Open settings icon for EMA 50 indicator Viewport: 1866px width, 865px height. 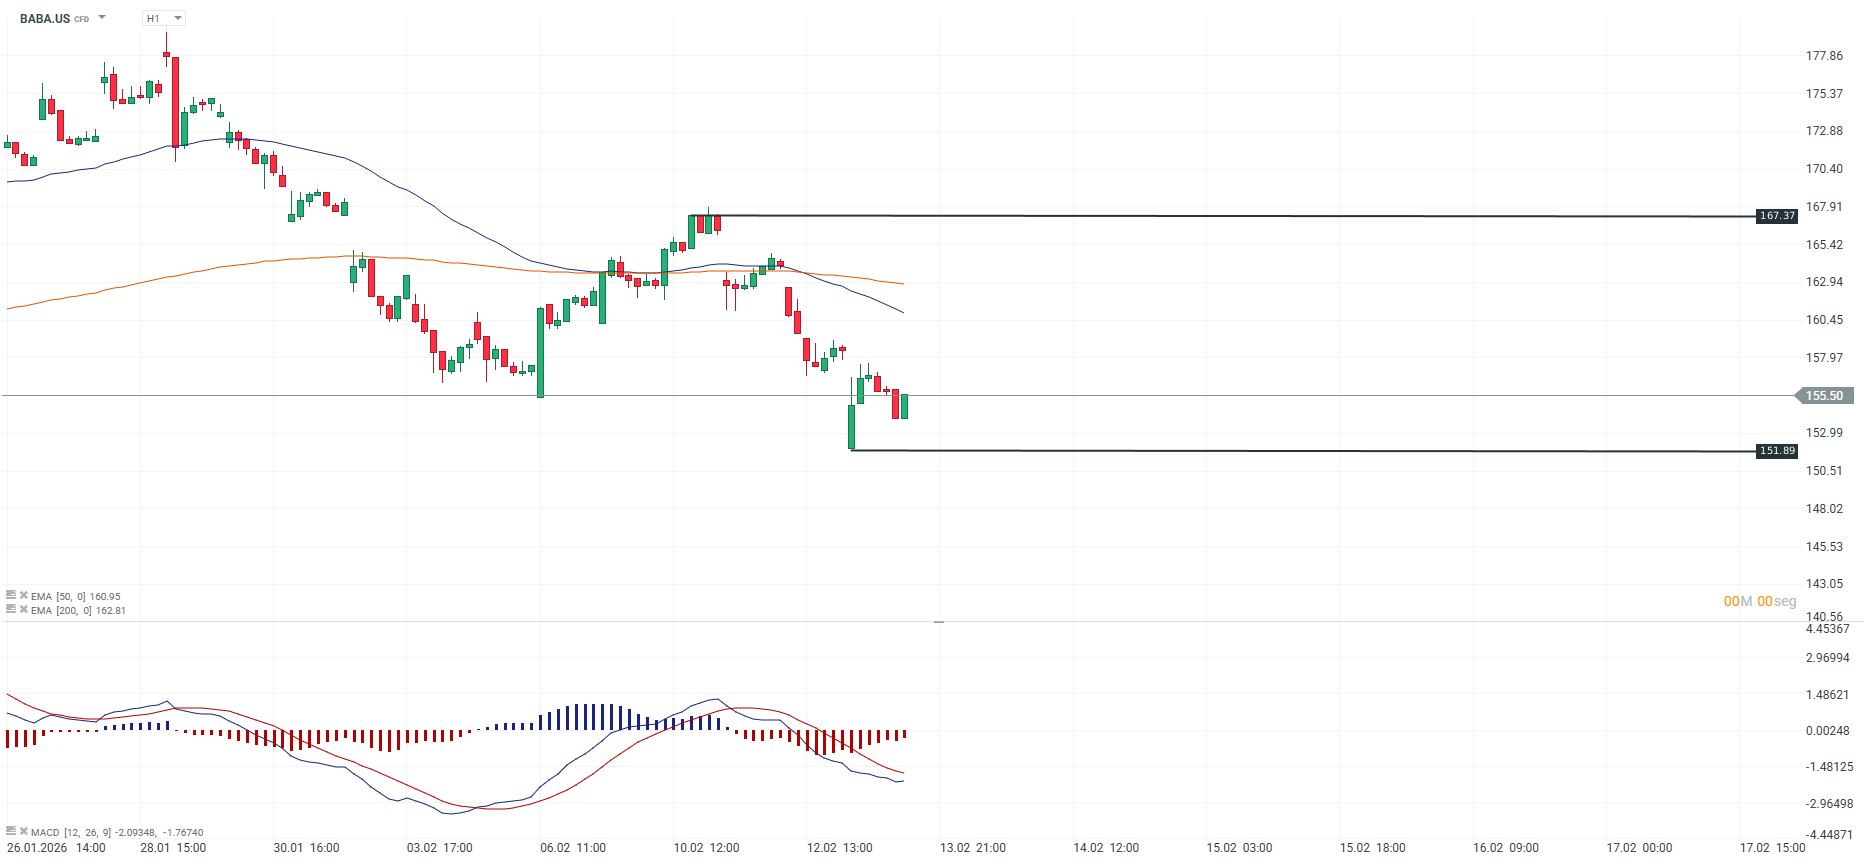(x=11, y=595)
